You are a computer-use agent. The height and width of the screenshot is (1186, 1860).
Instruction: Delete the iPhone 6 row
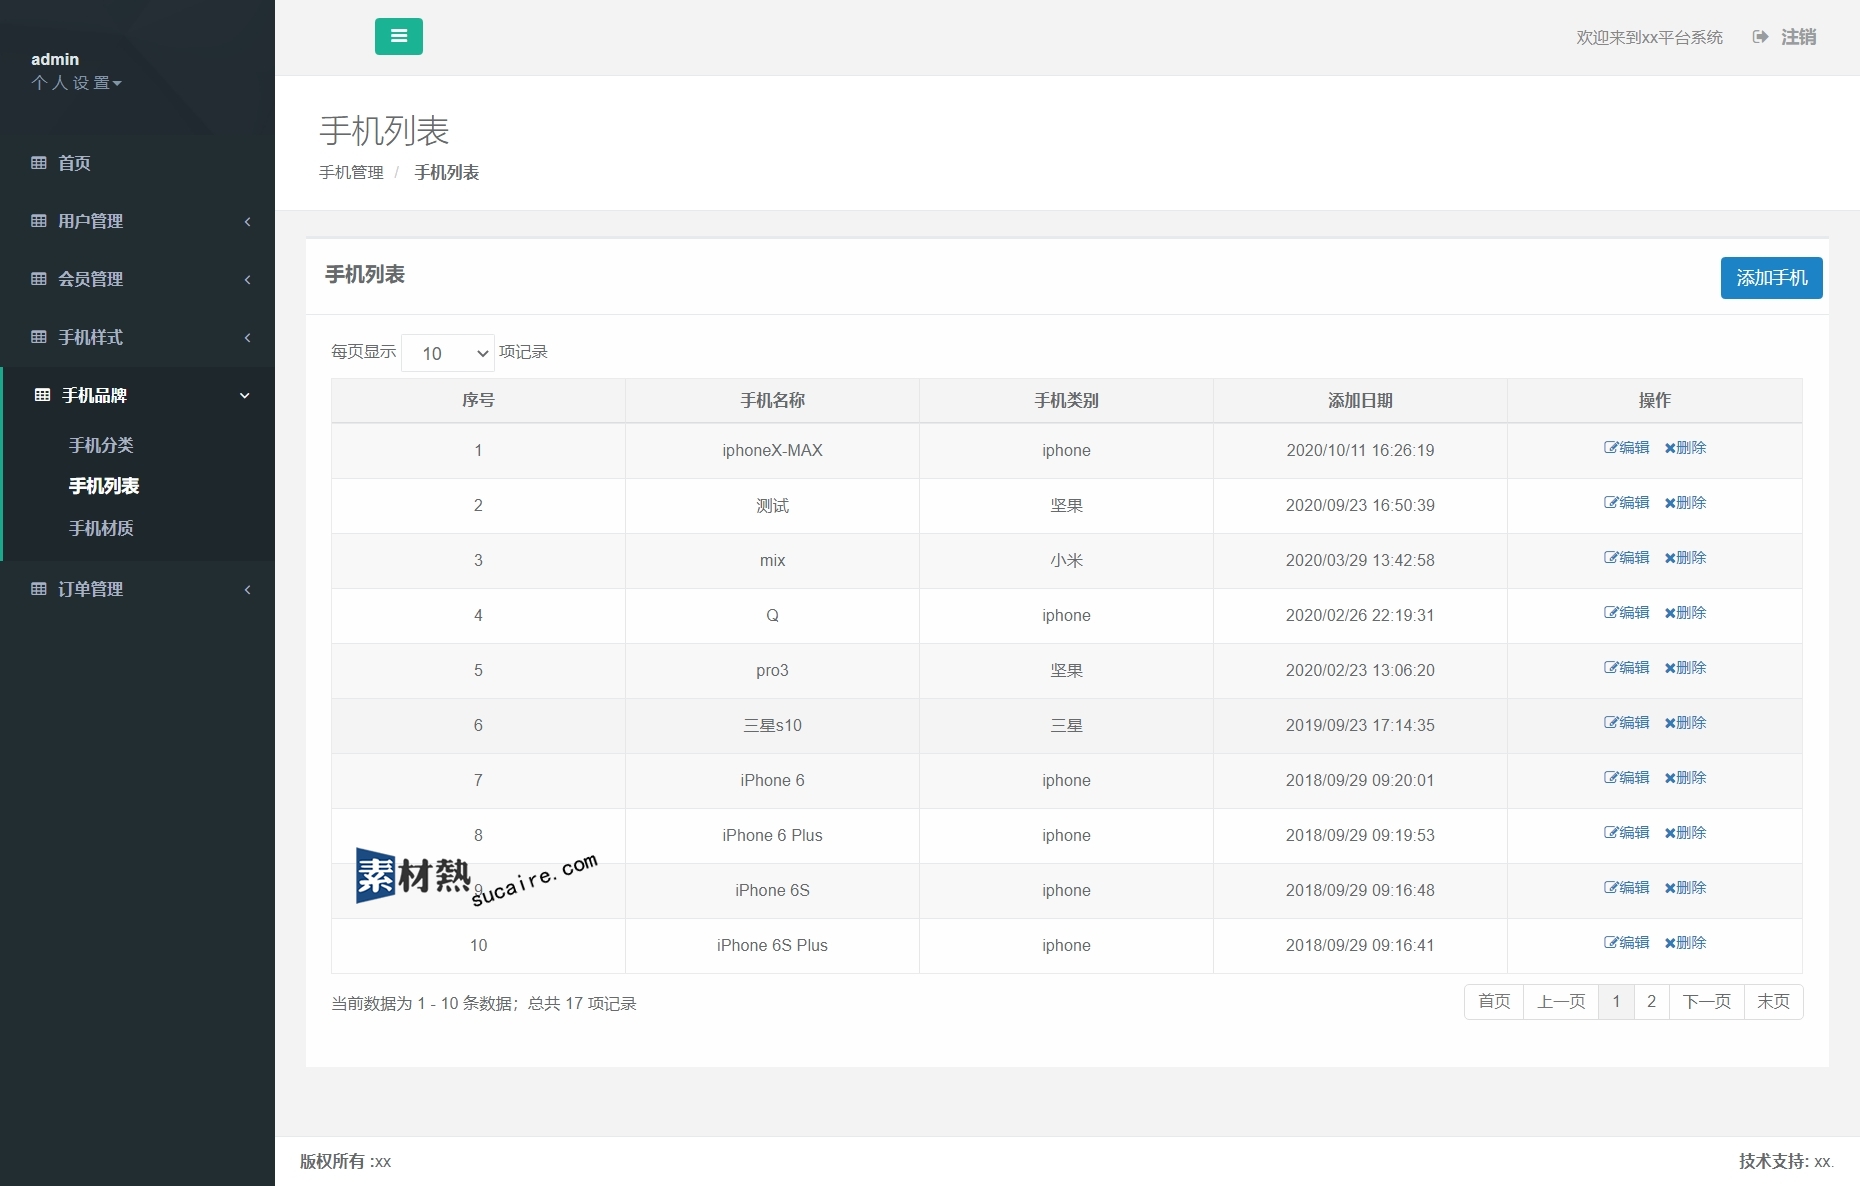click(1685, 778)
